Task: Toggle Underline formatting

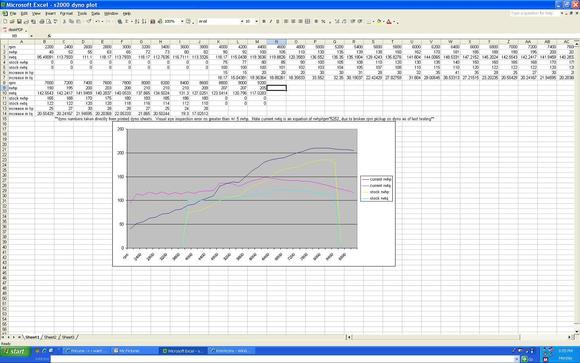Action: (278, 21)
